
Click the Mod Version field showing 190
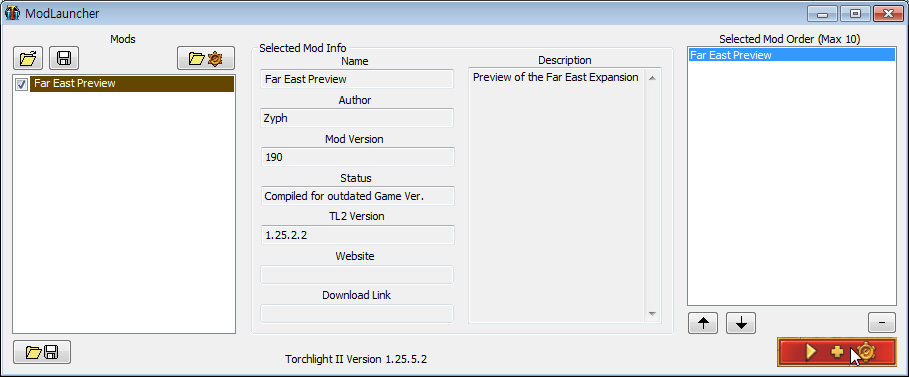pos(357,157)
